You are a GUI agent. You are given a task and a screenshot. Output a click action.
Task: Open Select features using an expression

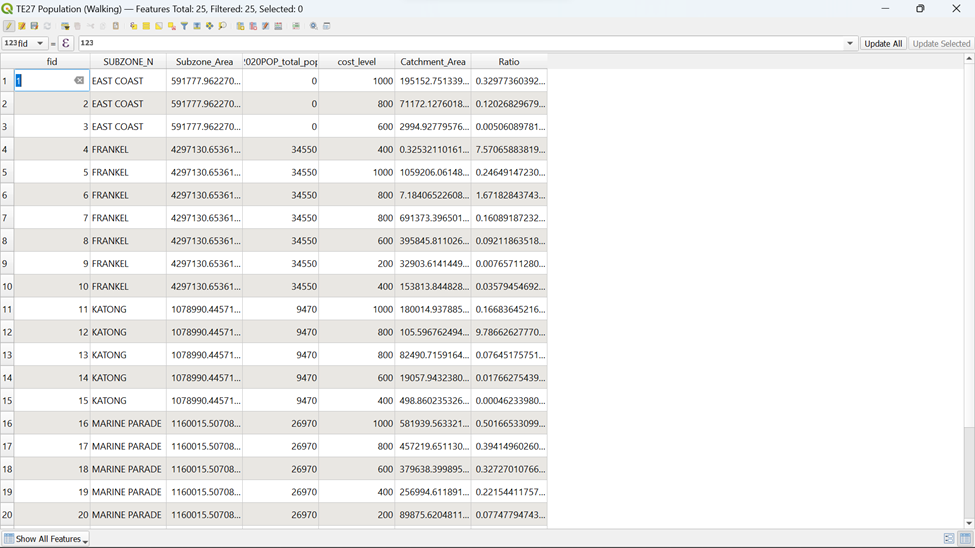(x=133, y=26)
